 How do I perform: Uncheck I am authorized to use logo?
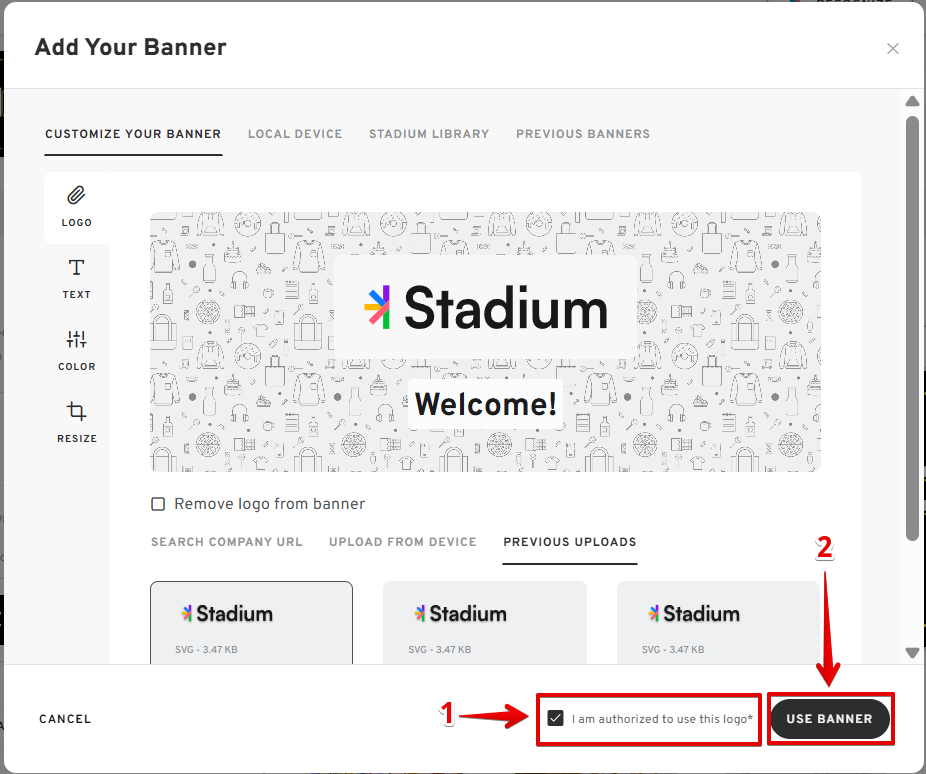coord(556,719)
